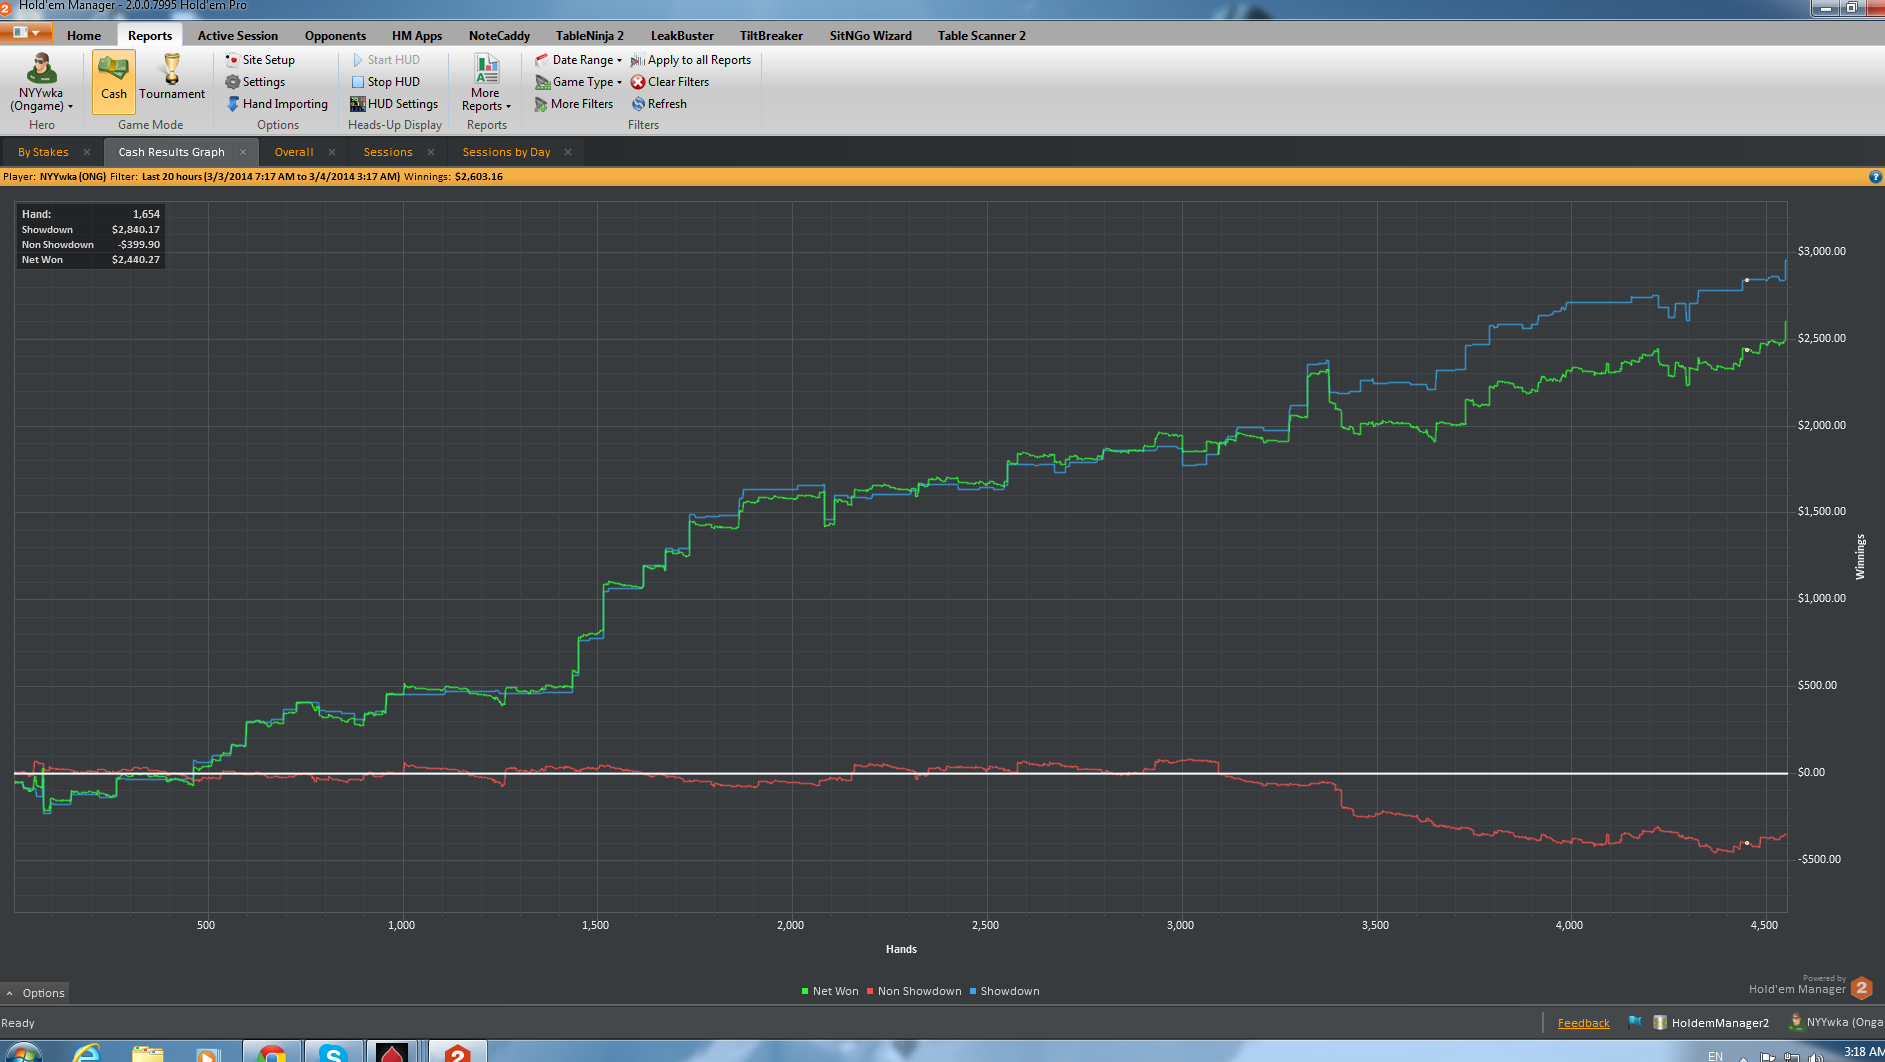Open the red spade poker app on taskbar
The image size is (1885, 1062).
[393, 1052]
